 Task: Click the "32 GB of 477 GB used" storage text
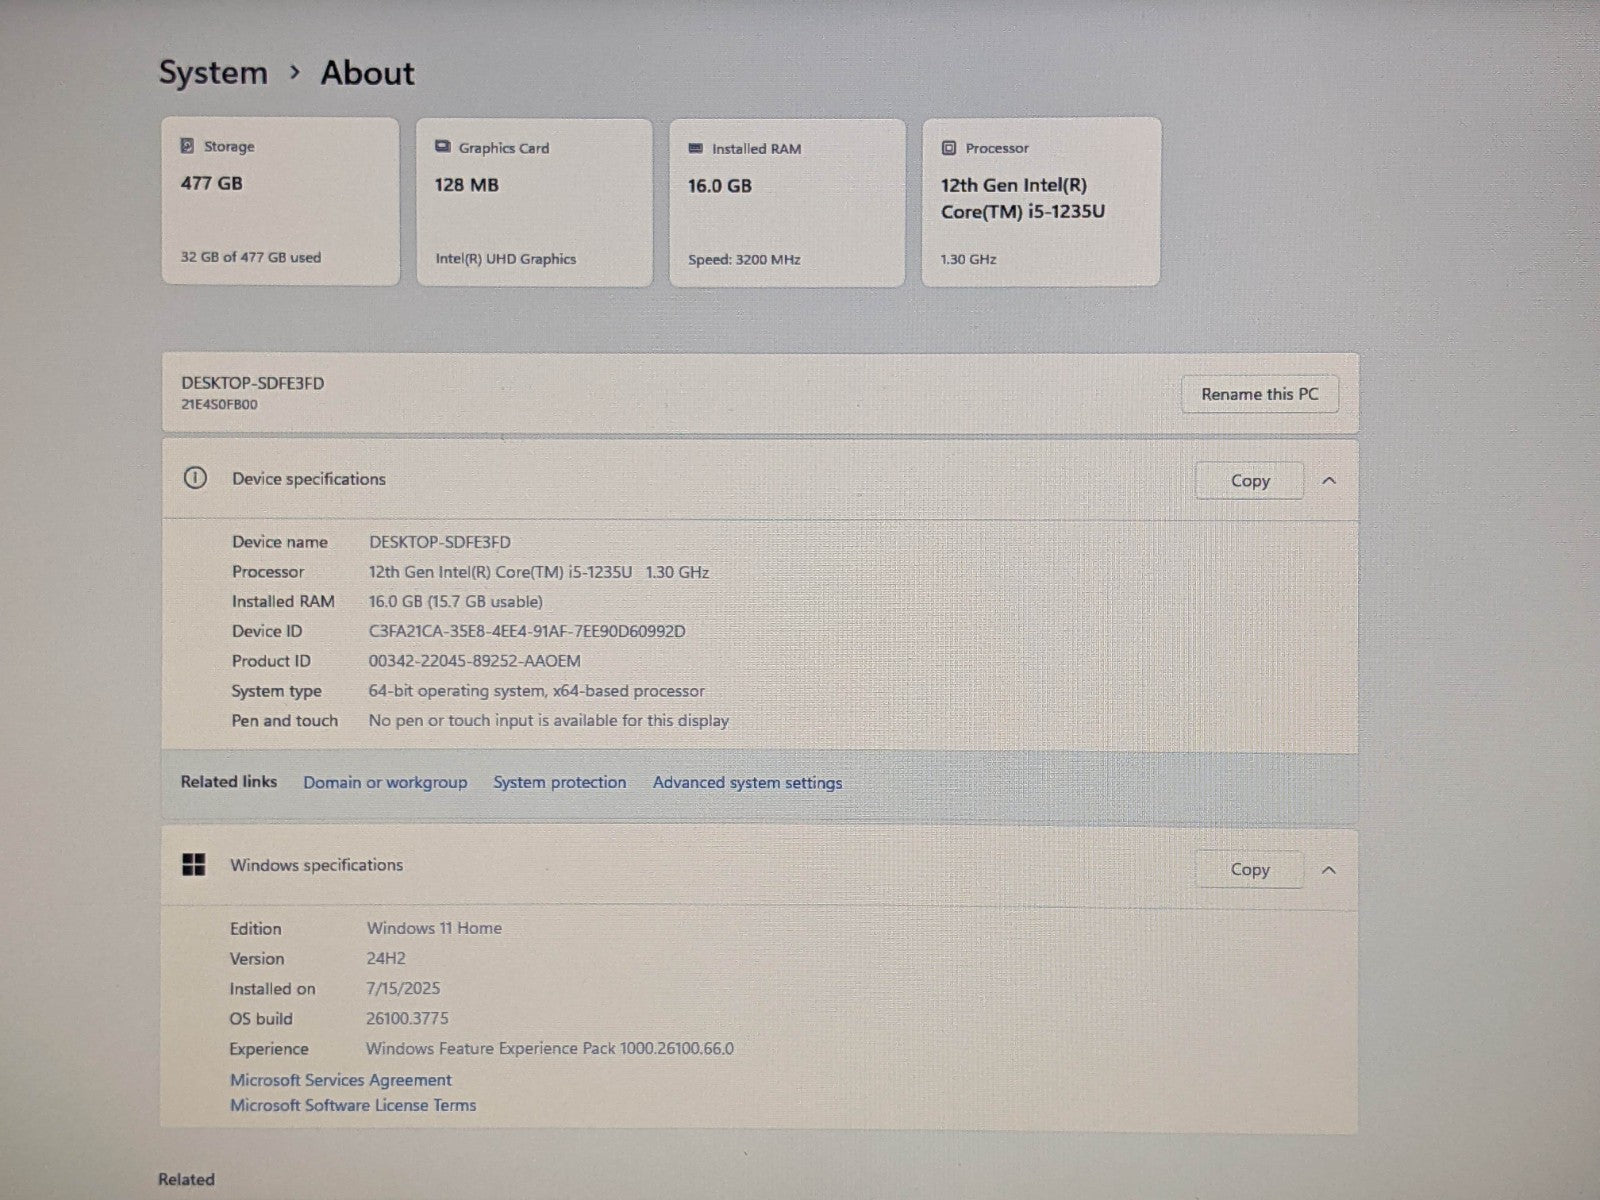251,257
